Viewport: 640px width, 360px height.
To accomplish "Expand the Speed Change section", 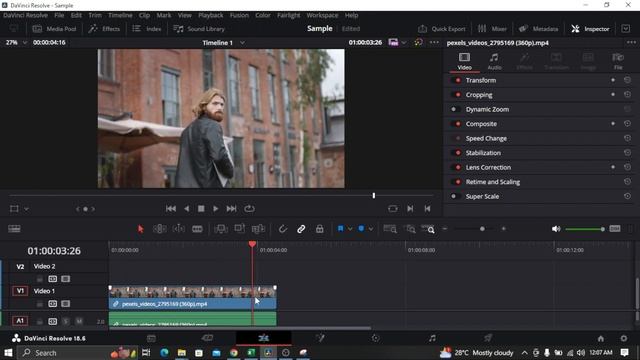I will 486,138.
